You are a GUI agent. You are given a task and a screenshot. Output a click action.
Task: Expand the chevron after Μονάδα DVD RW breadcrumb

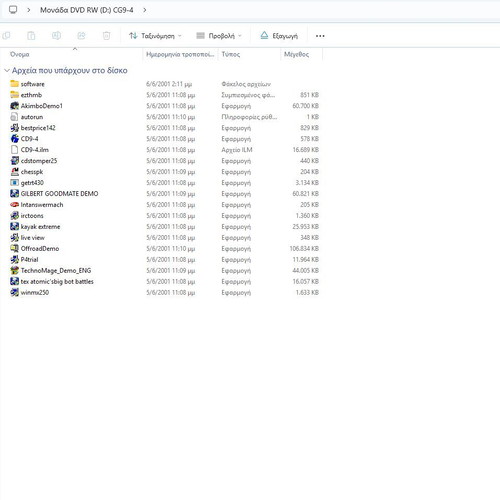click(x=145, y=10)
